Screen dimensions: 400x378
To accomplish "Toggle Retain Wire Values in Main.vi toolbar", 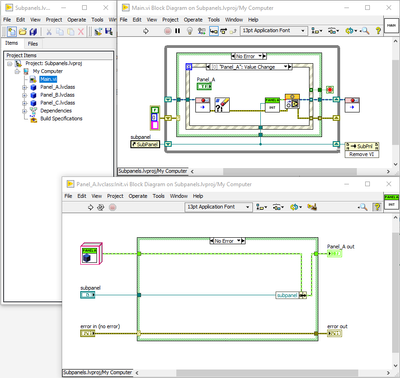I will (201, 31).
